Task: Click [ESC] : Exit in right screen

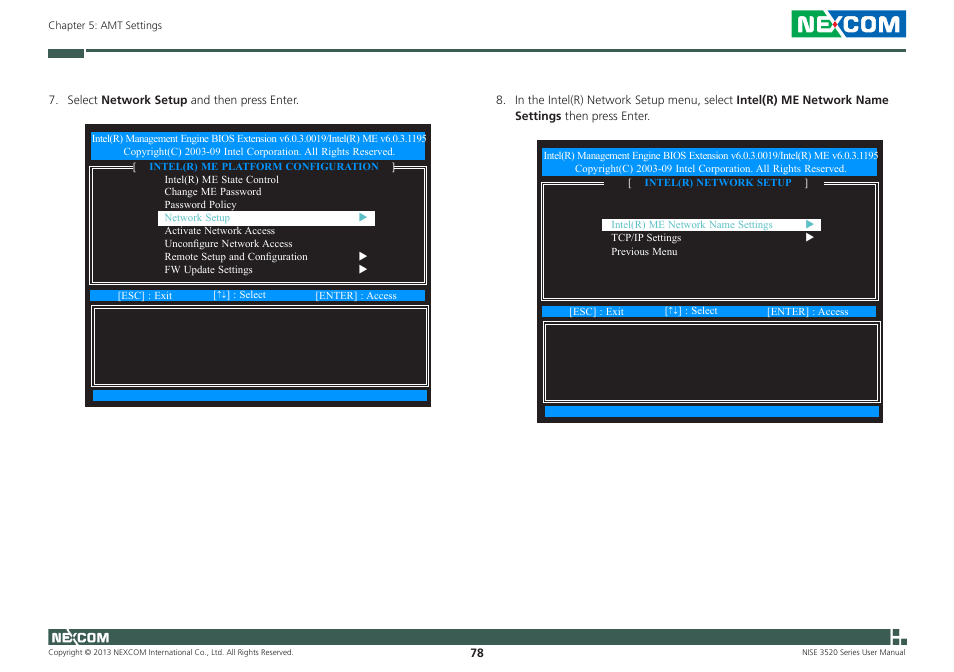Action: (596, 311)
